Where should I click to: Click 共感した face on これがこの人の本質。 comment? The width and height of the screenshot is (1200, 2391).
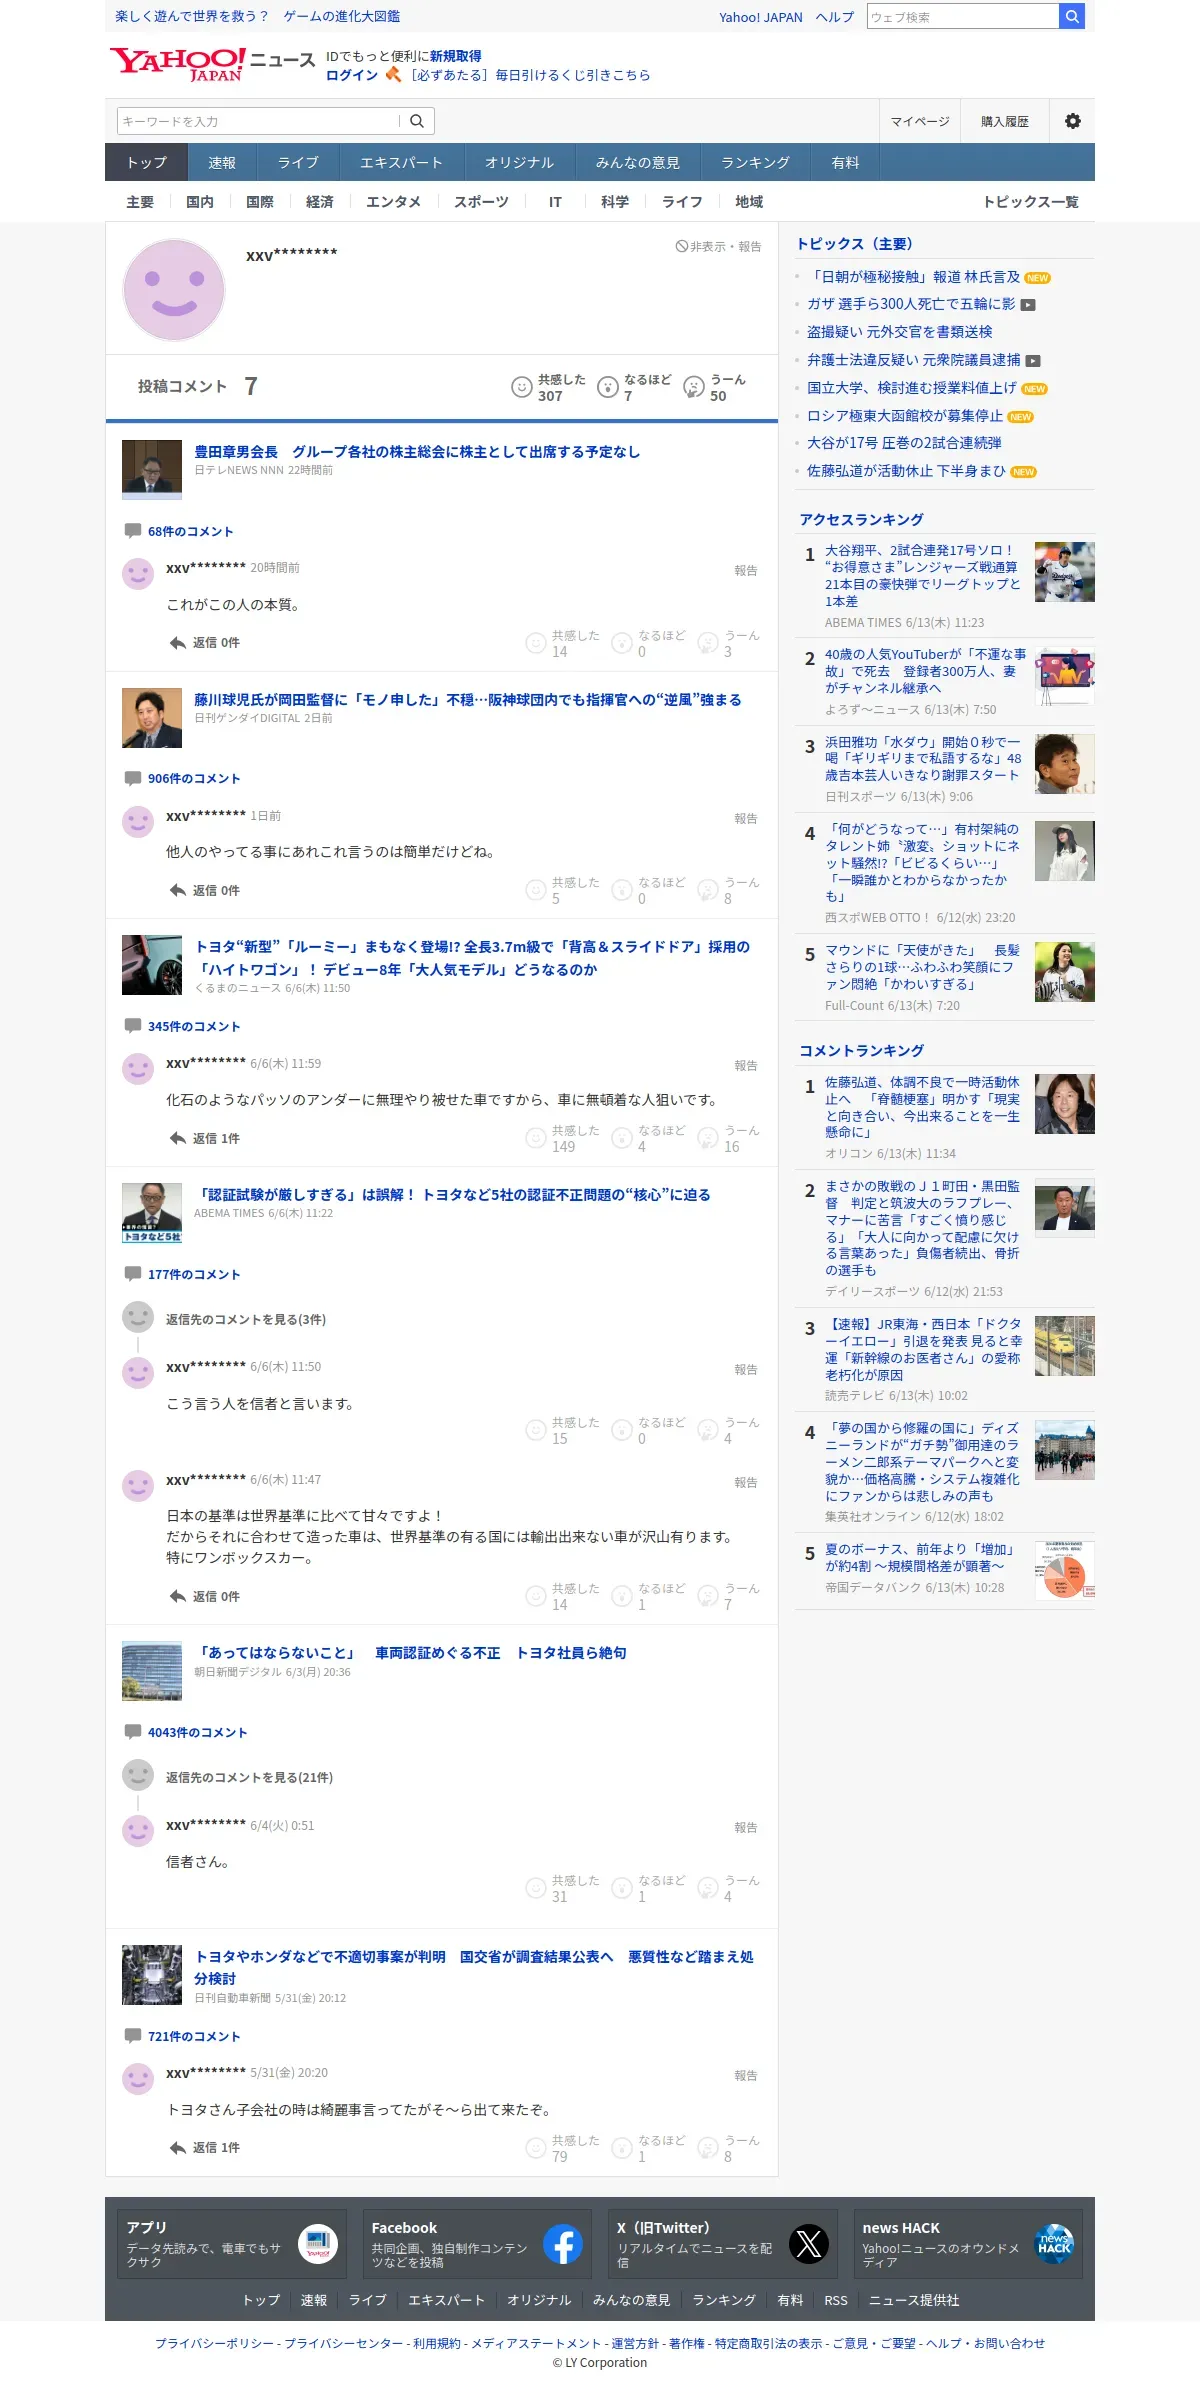click(x=536, y=643)
